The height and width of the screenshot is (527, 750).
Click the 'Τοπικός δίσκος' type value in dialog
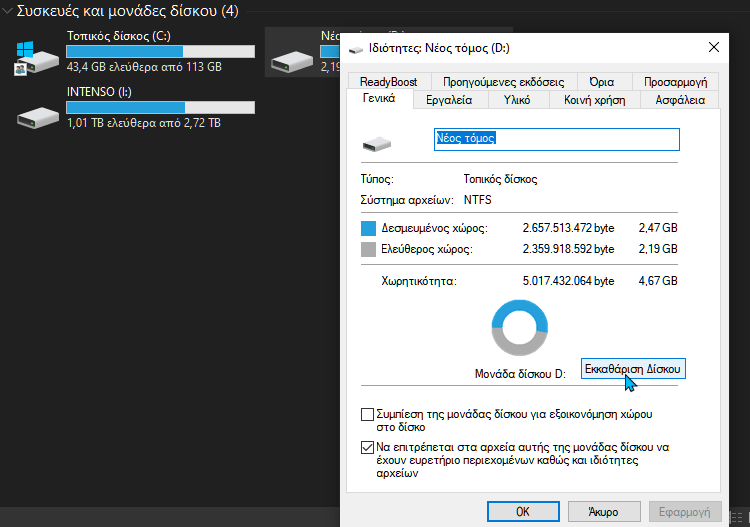(500, 179)
